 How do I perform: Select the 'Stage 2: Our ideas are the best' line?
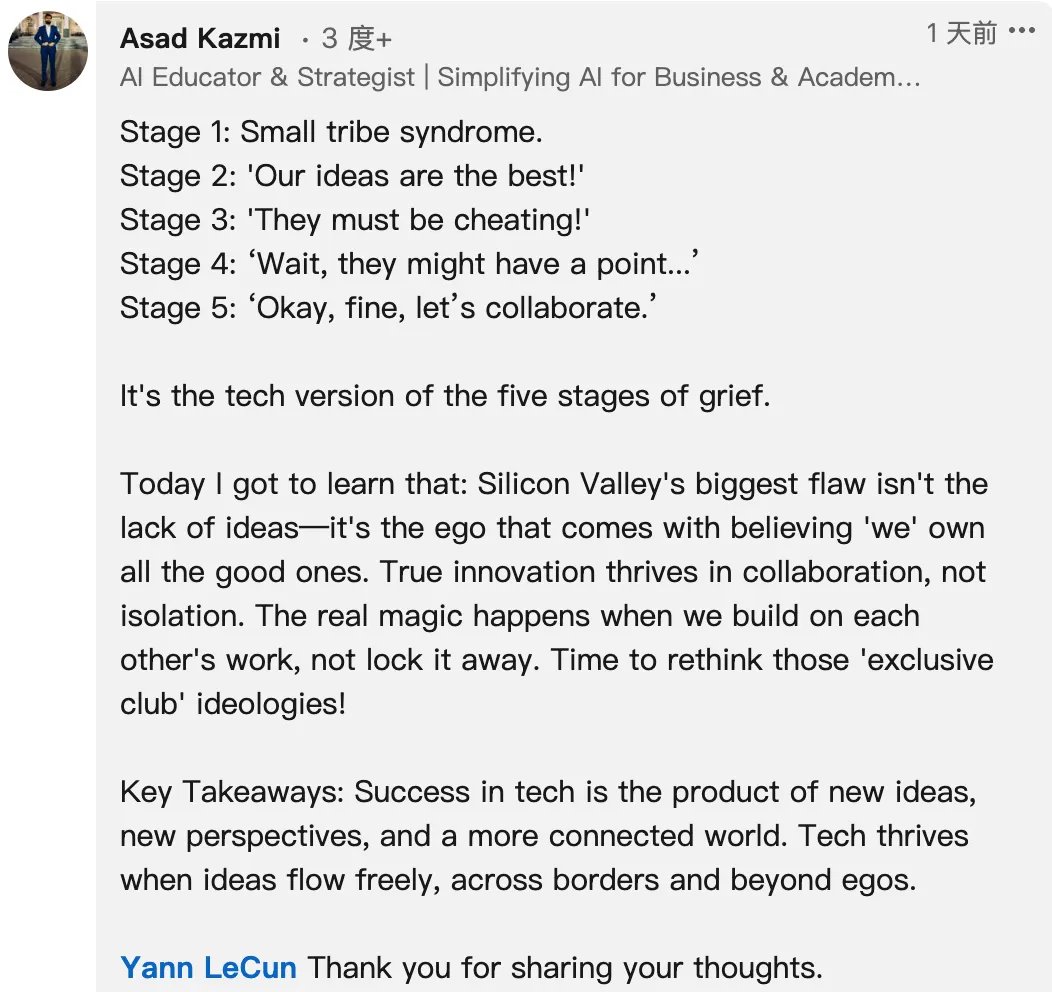(352, 176)
